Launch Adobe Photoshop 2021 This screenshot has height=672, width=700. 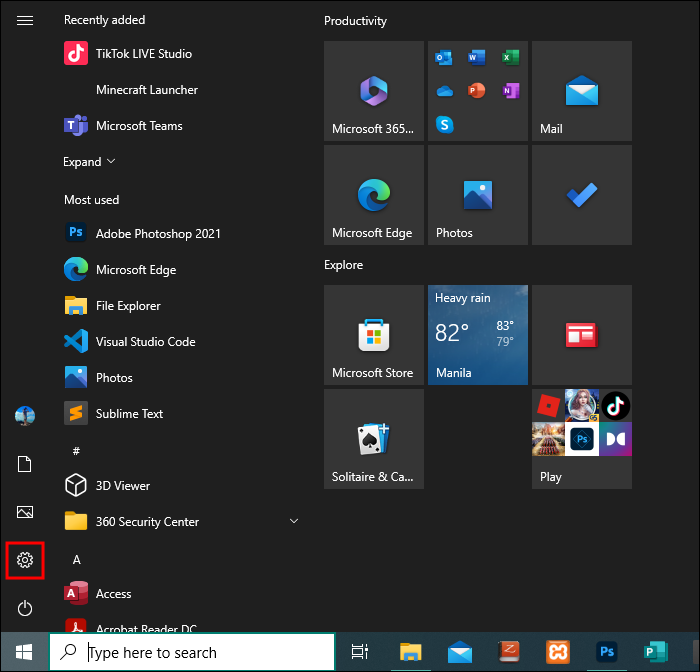pyautogui.click(x=157, y=234)
